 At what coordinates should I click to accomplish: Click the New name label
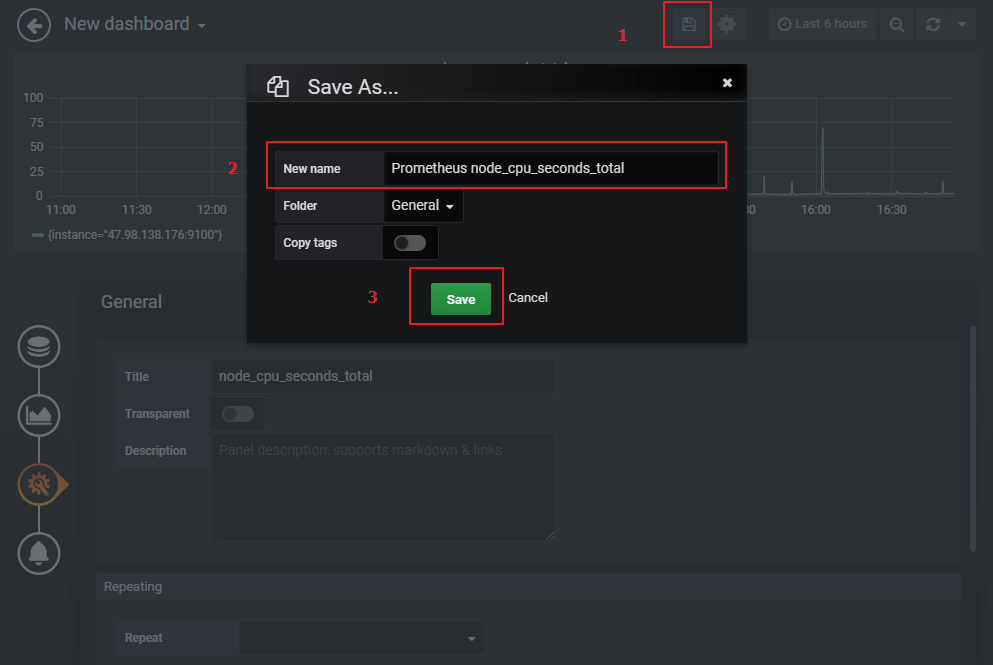click(x=312, y=169)
